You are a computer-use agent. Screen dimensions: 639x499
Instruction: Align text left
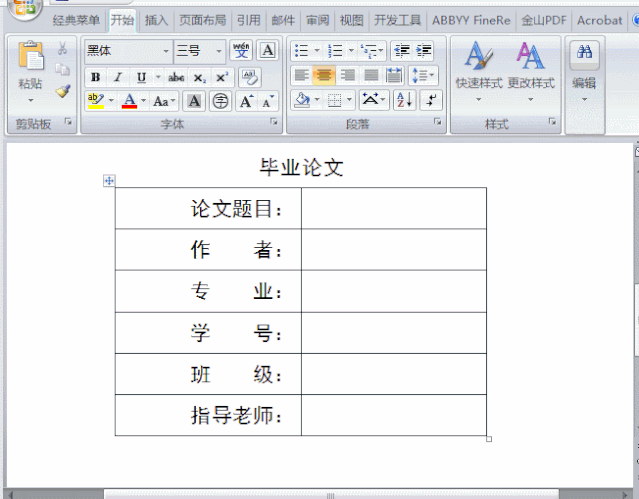(x=302, y=75)
